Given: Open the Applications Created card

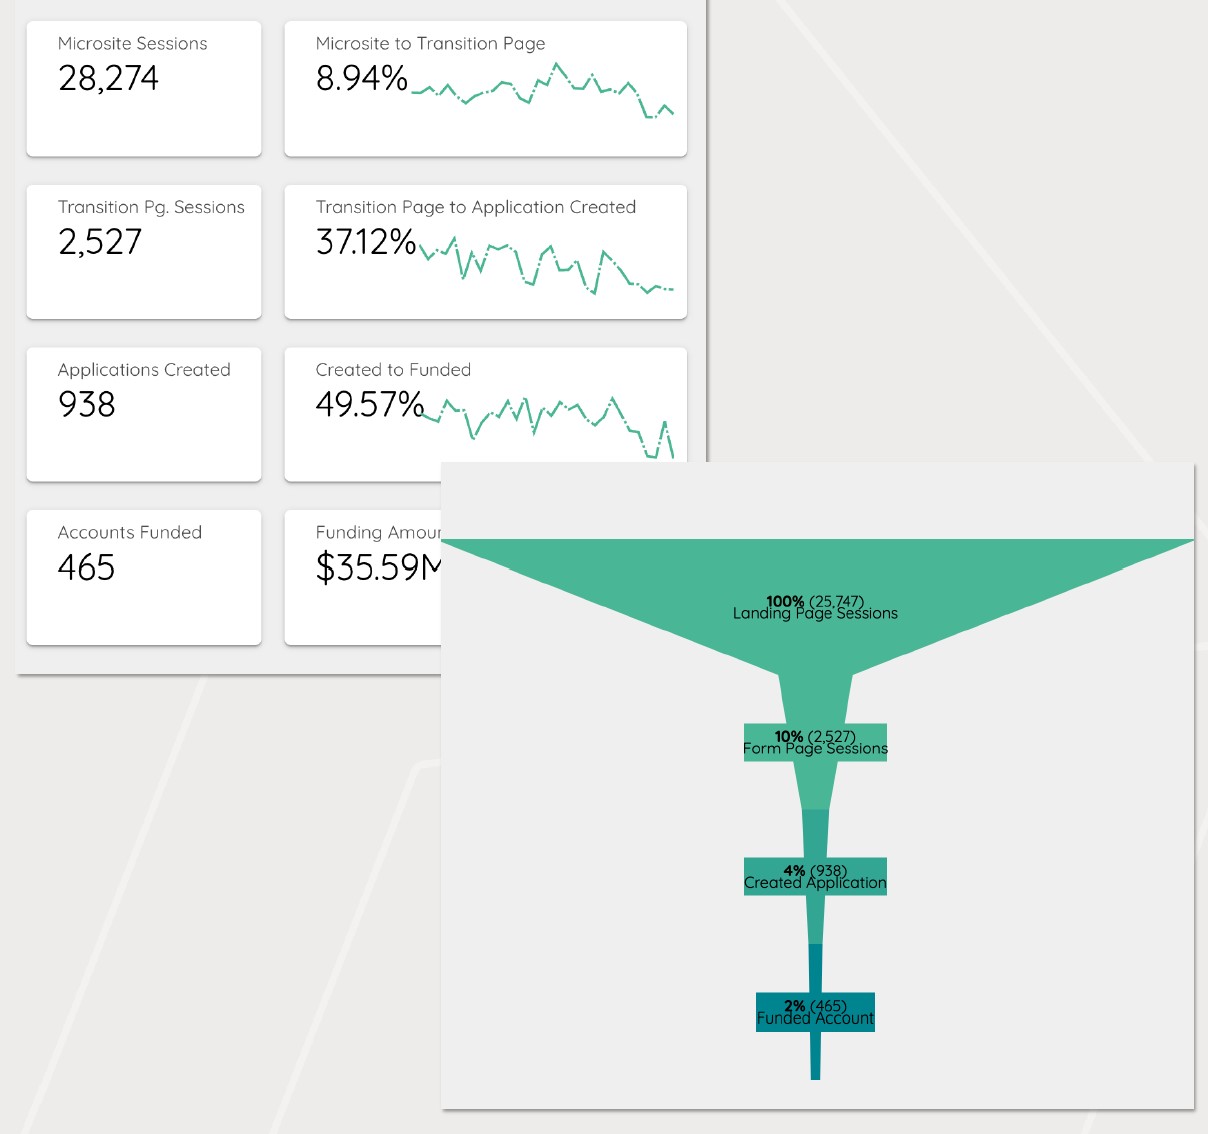Looking at the screenshot, I should tap(144, 414).
